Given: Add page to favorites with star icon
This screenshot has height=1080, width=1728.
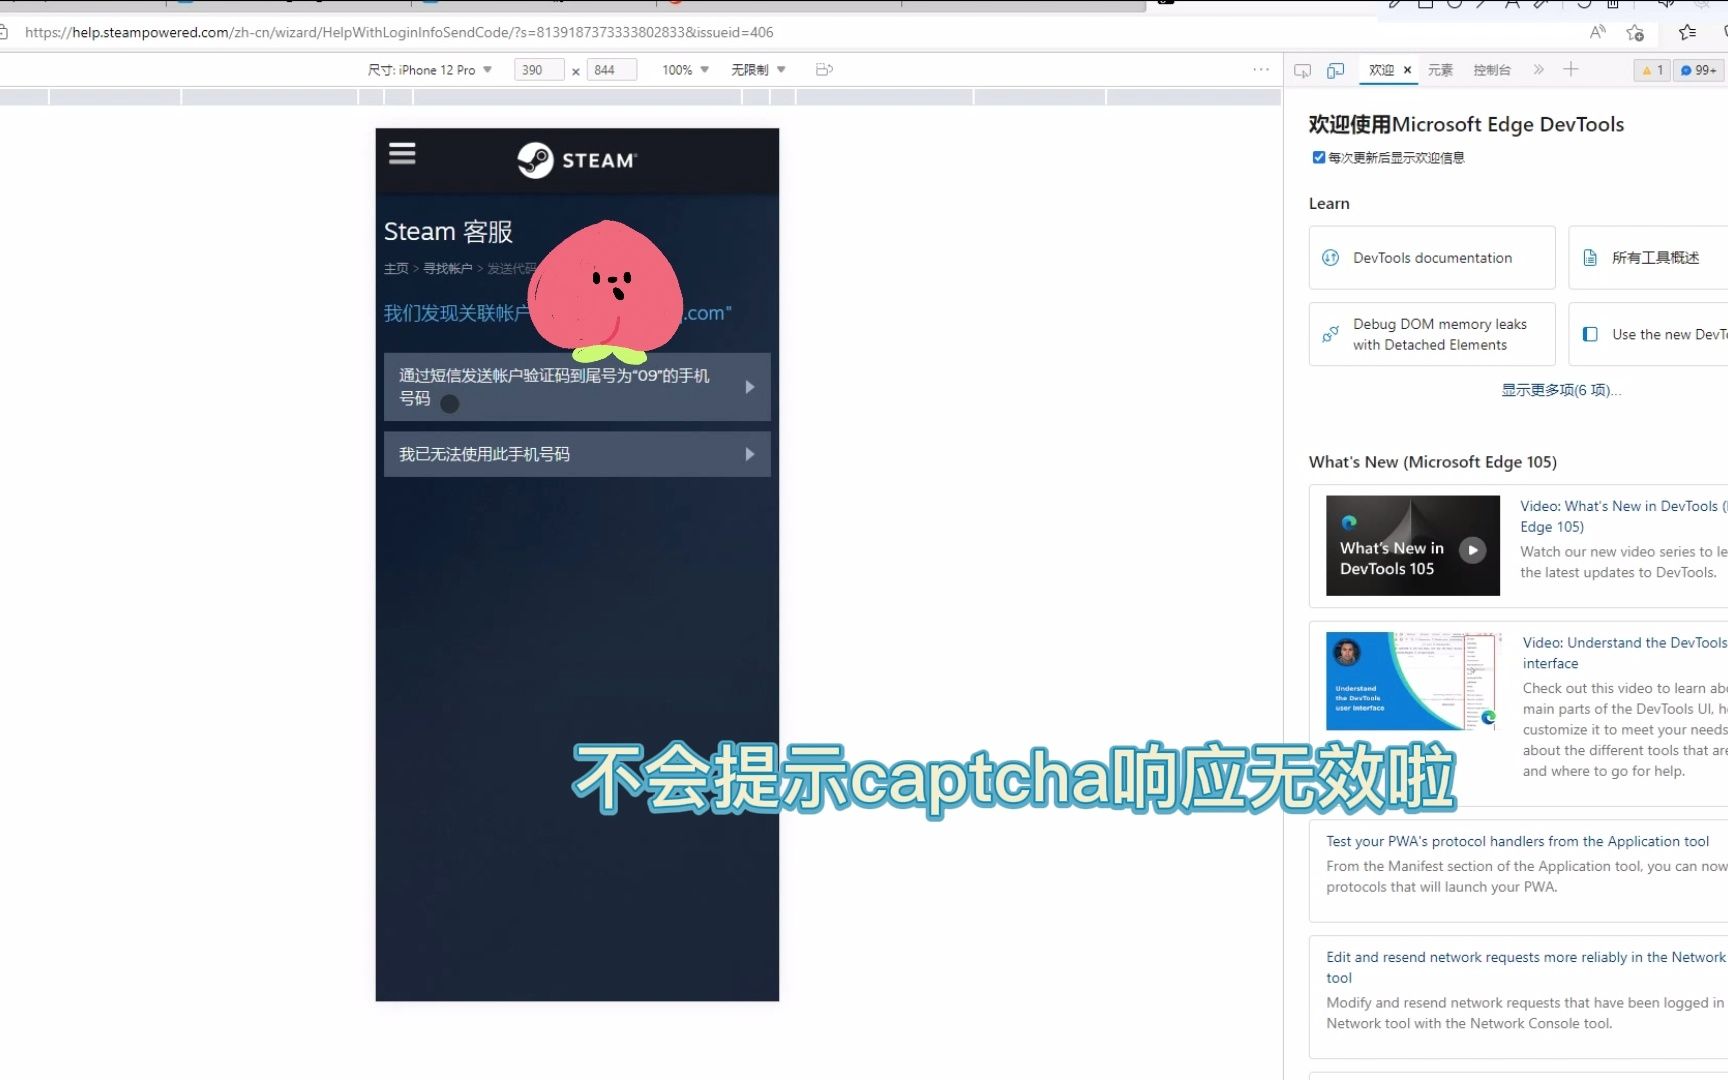Looking at the screenshot, I should (1636, 32).
